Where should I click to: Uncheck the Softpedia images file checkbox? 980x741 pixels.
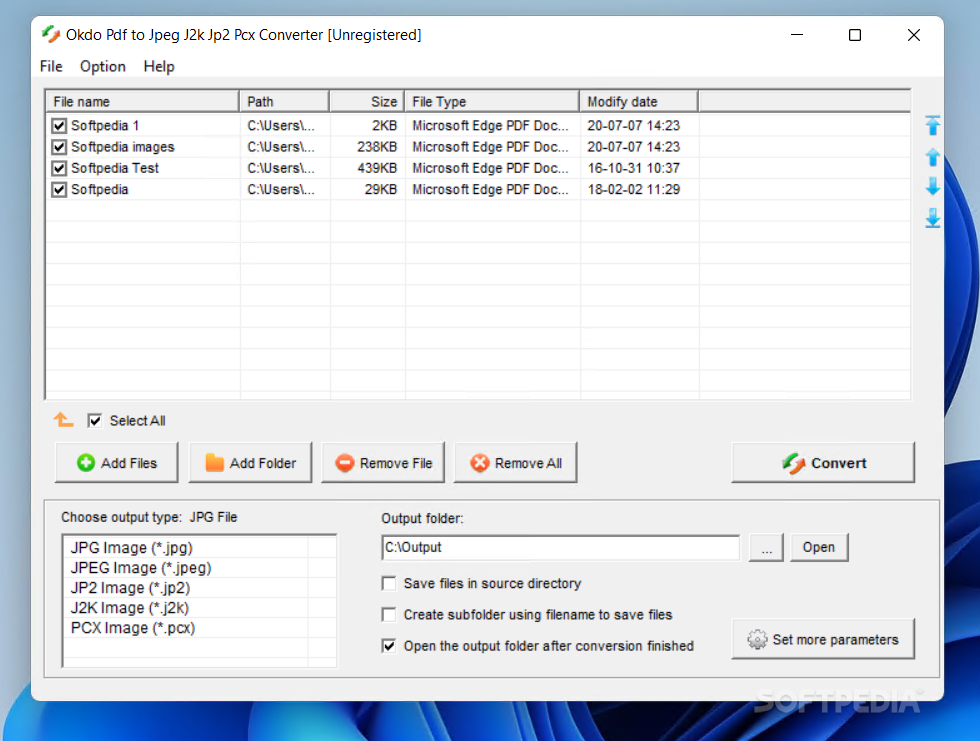[59, 147]
